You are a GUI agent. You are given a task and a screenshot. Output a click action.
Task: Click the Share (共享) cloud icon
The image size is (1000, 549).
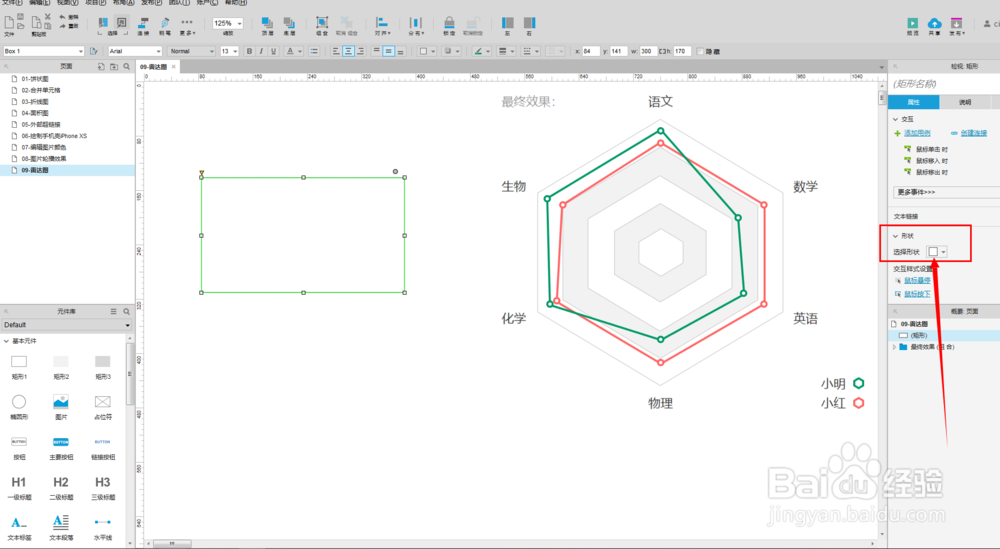click(934, 23)
